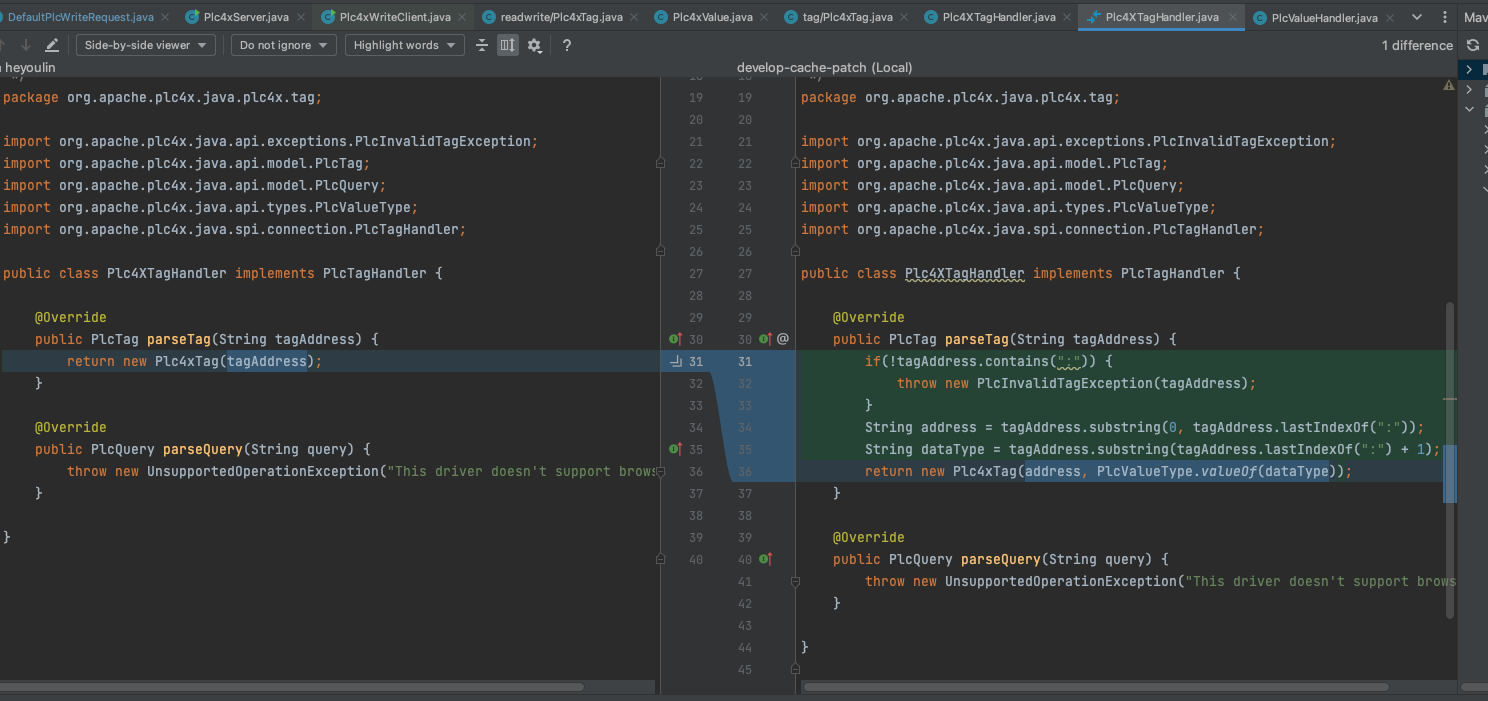Toggle synchronize scrolling button
Screen dimensions: 1488x701
pyautogui.click(x=508, y=45)
